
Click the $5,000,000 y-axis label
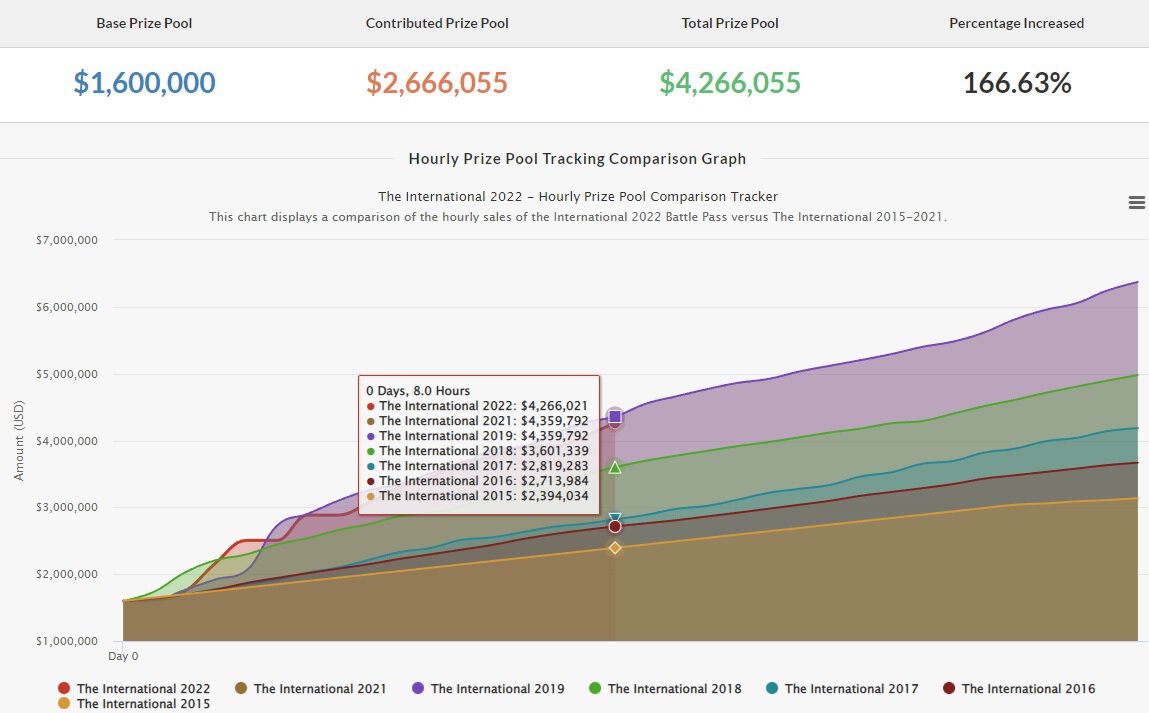(x=67, y=374)
